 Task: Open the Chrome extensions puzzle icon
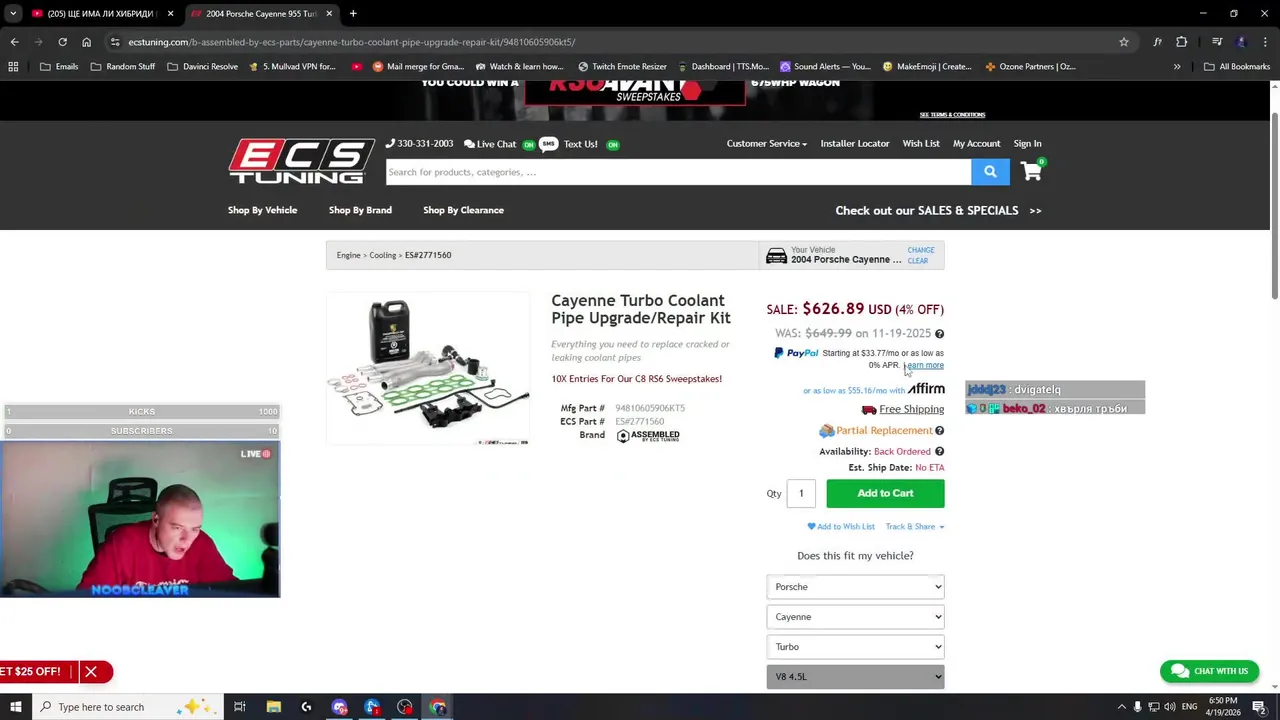tap(1182, 42)
